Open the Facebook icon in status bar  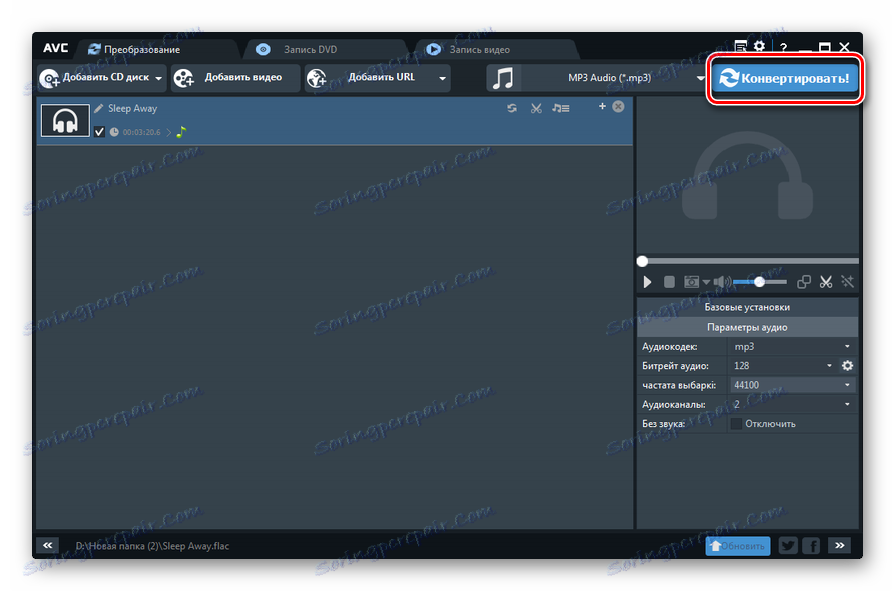811,546
